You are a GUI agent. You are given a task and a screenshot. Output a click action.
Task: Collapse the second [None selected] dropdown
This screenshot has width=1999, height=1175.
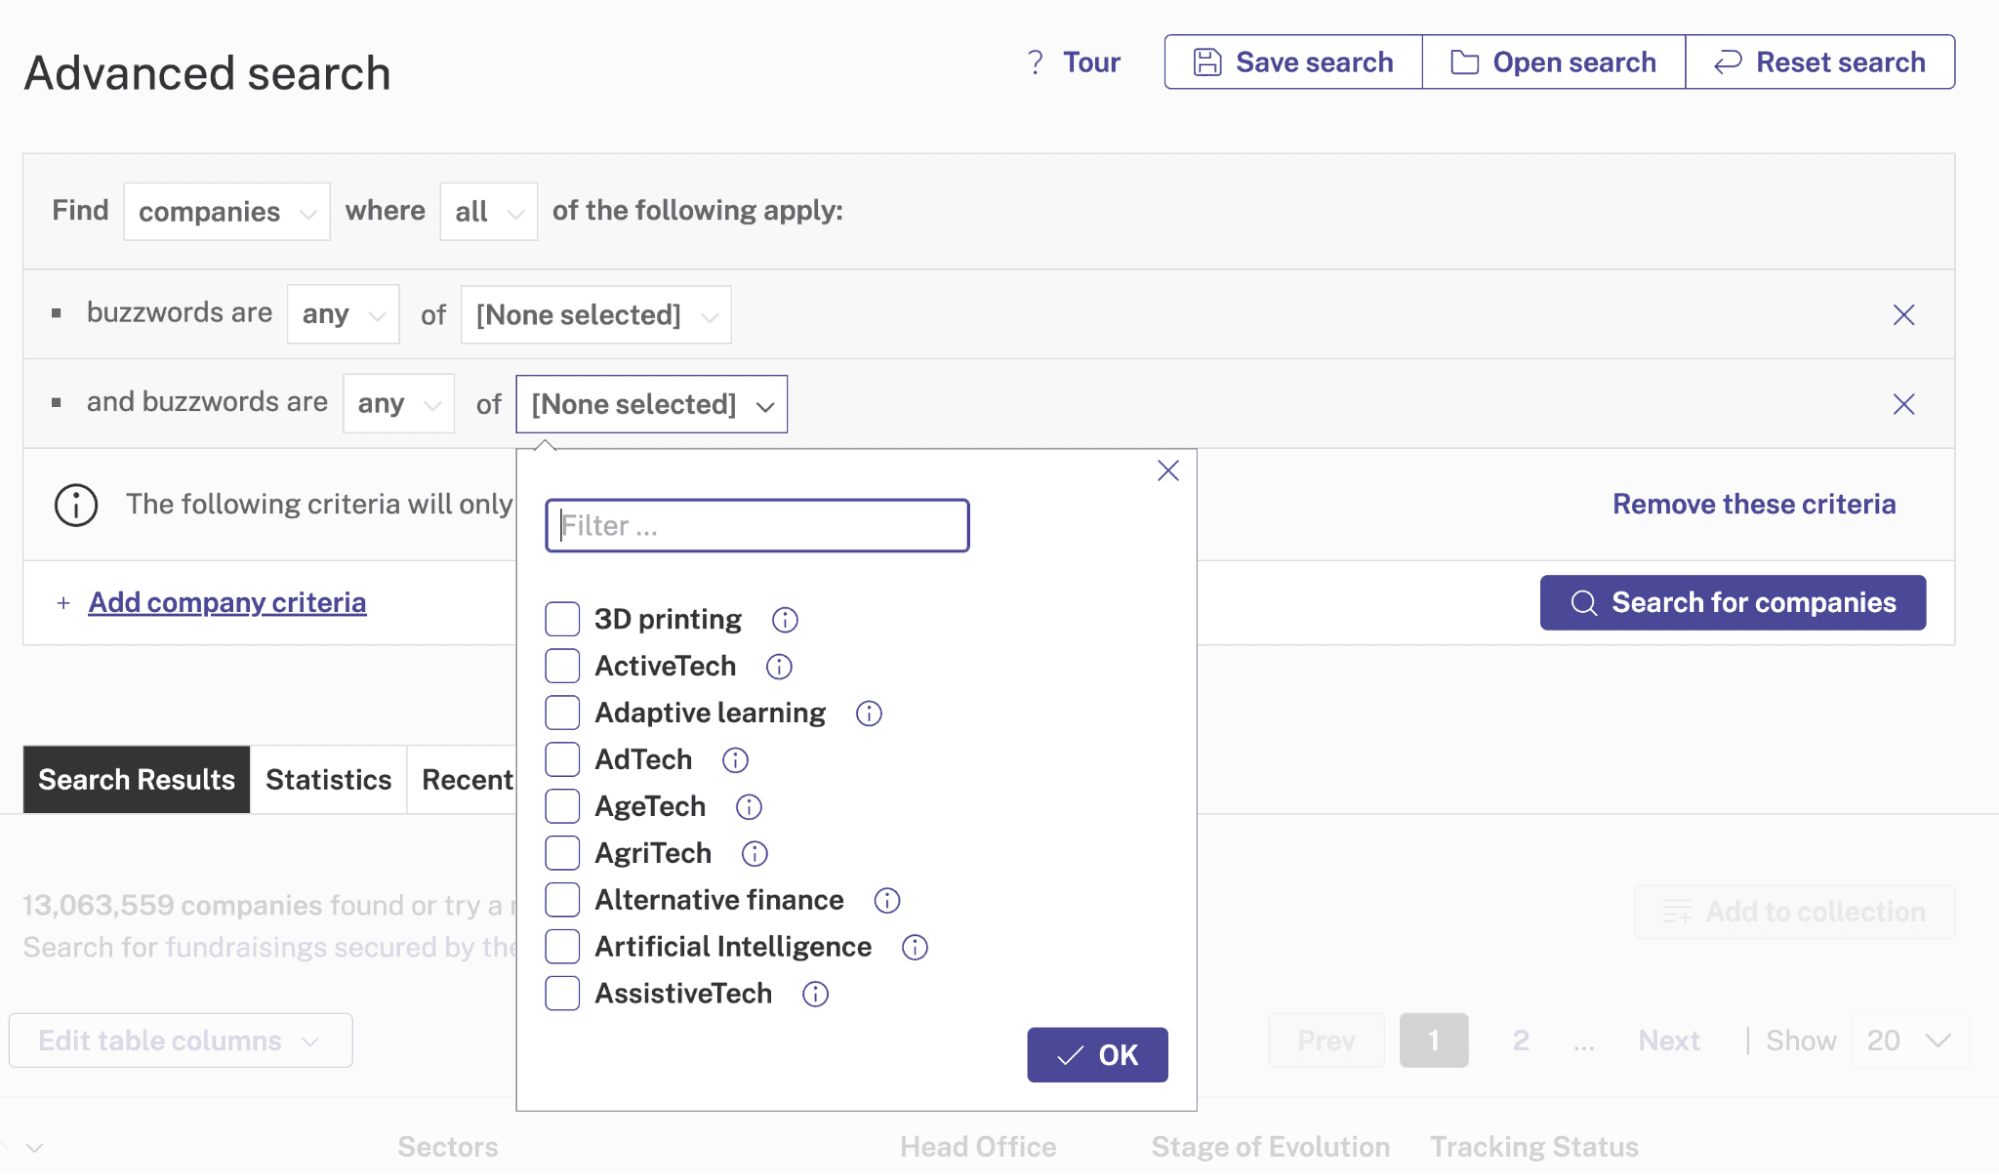coord(652,404)
